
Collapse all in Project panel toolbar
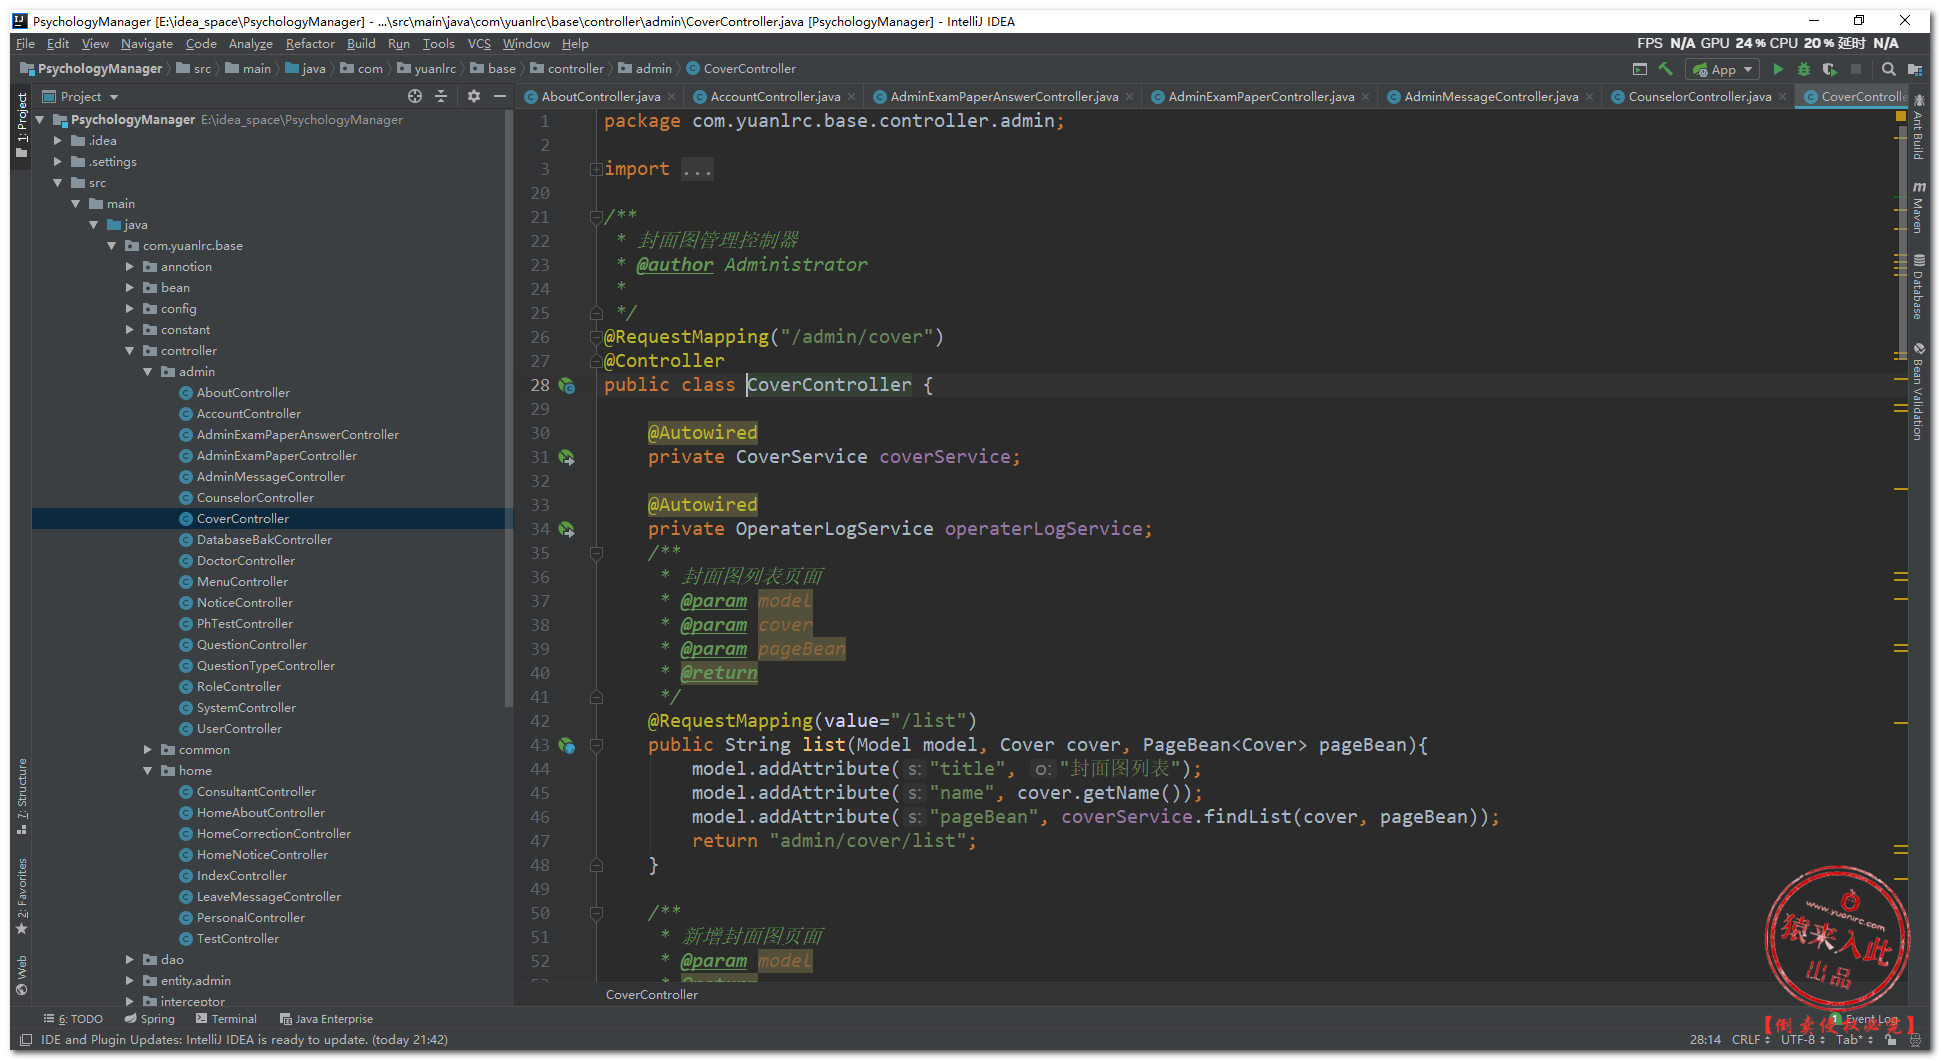(x=441, y=96)
